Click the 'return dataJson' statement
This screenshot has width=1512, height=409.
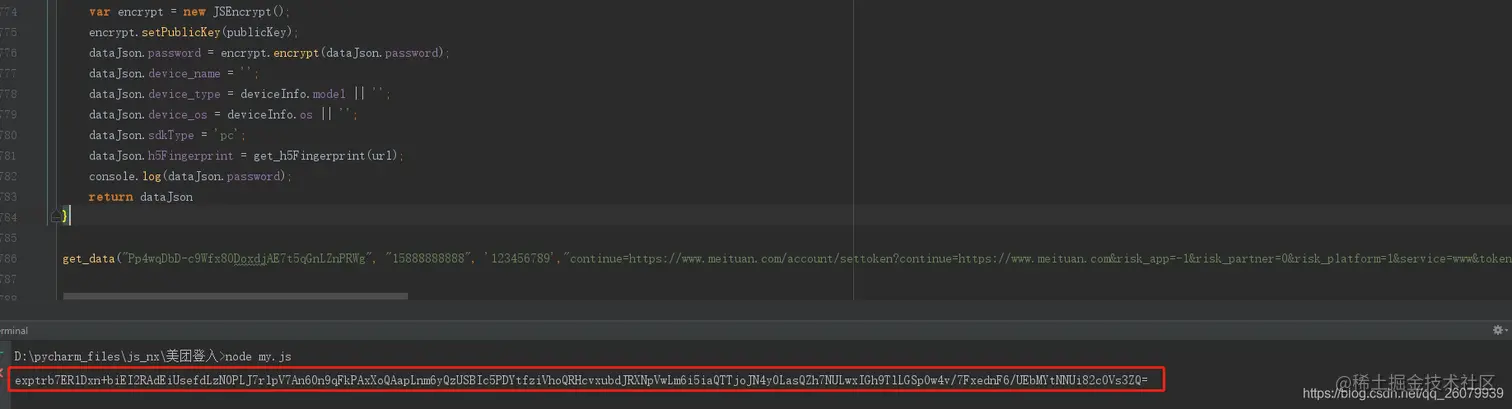coord(140,197)
